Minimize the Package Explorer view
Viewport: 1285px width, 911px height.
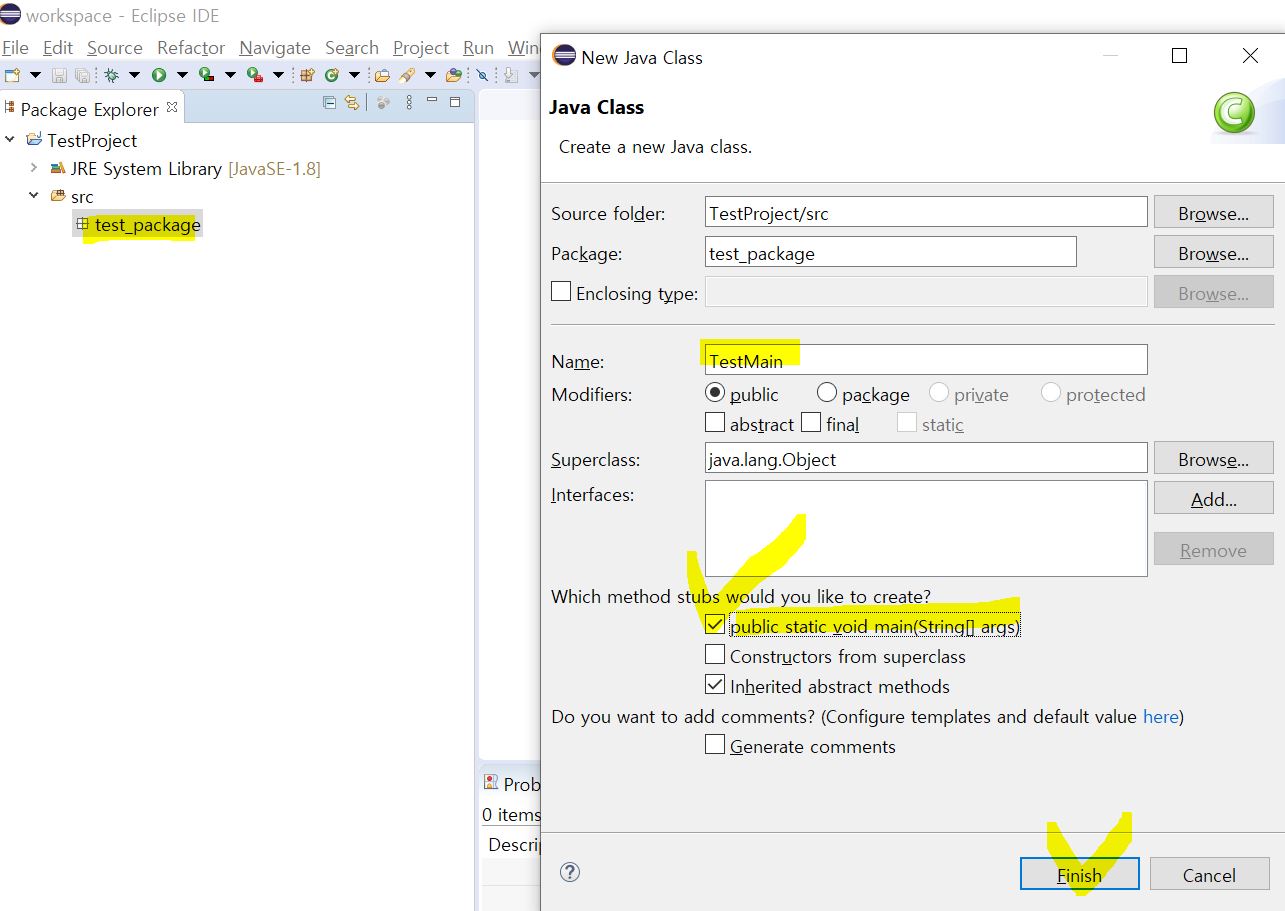click(x=432, y=99)
